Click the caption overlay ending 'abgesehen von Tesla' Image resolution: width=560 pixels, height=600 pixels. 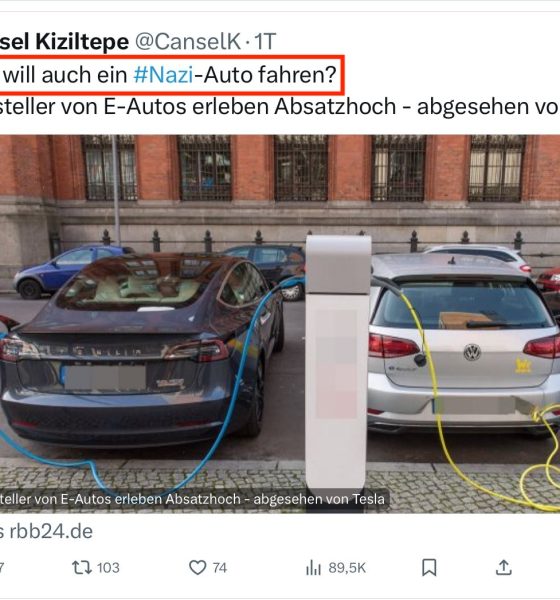193,499
